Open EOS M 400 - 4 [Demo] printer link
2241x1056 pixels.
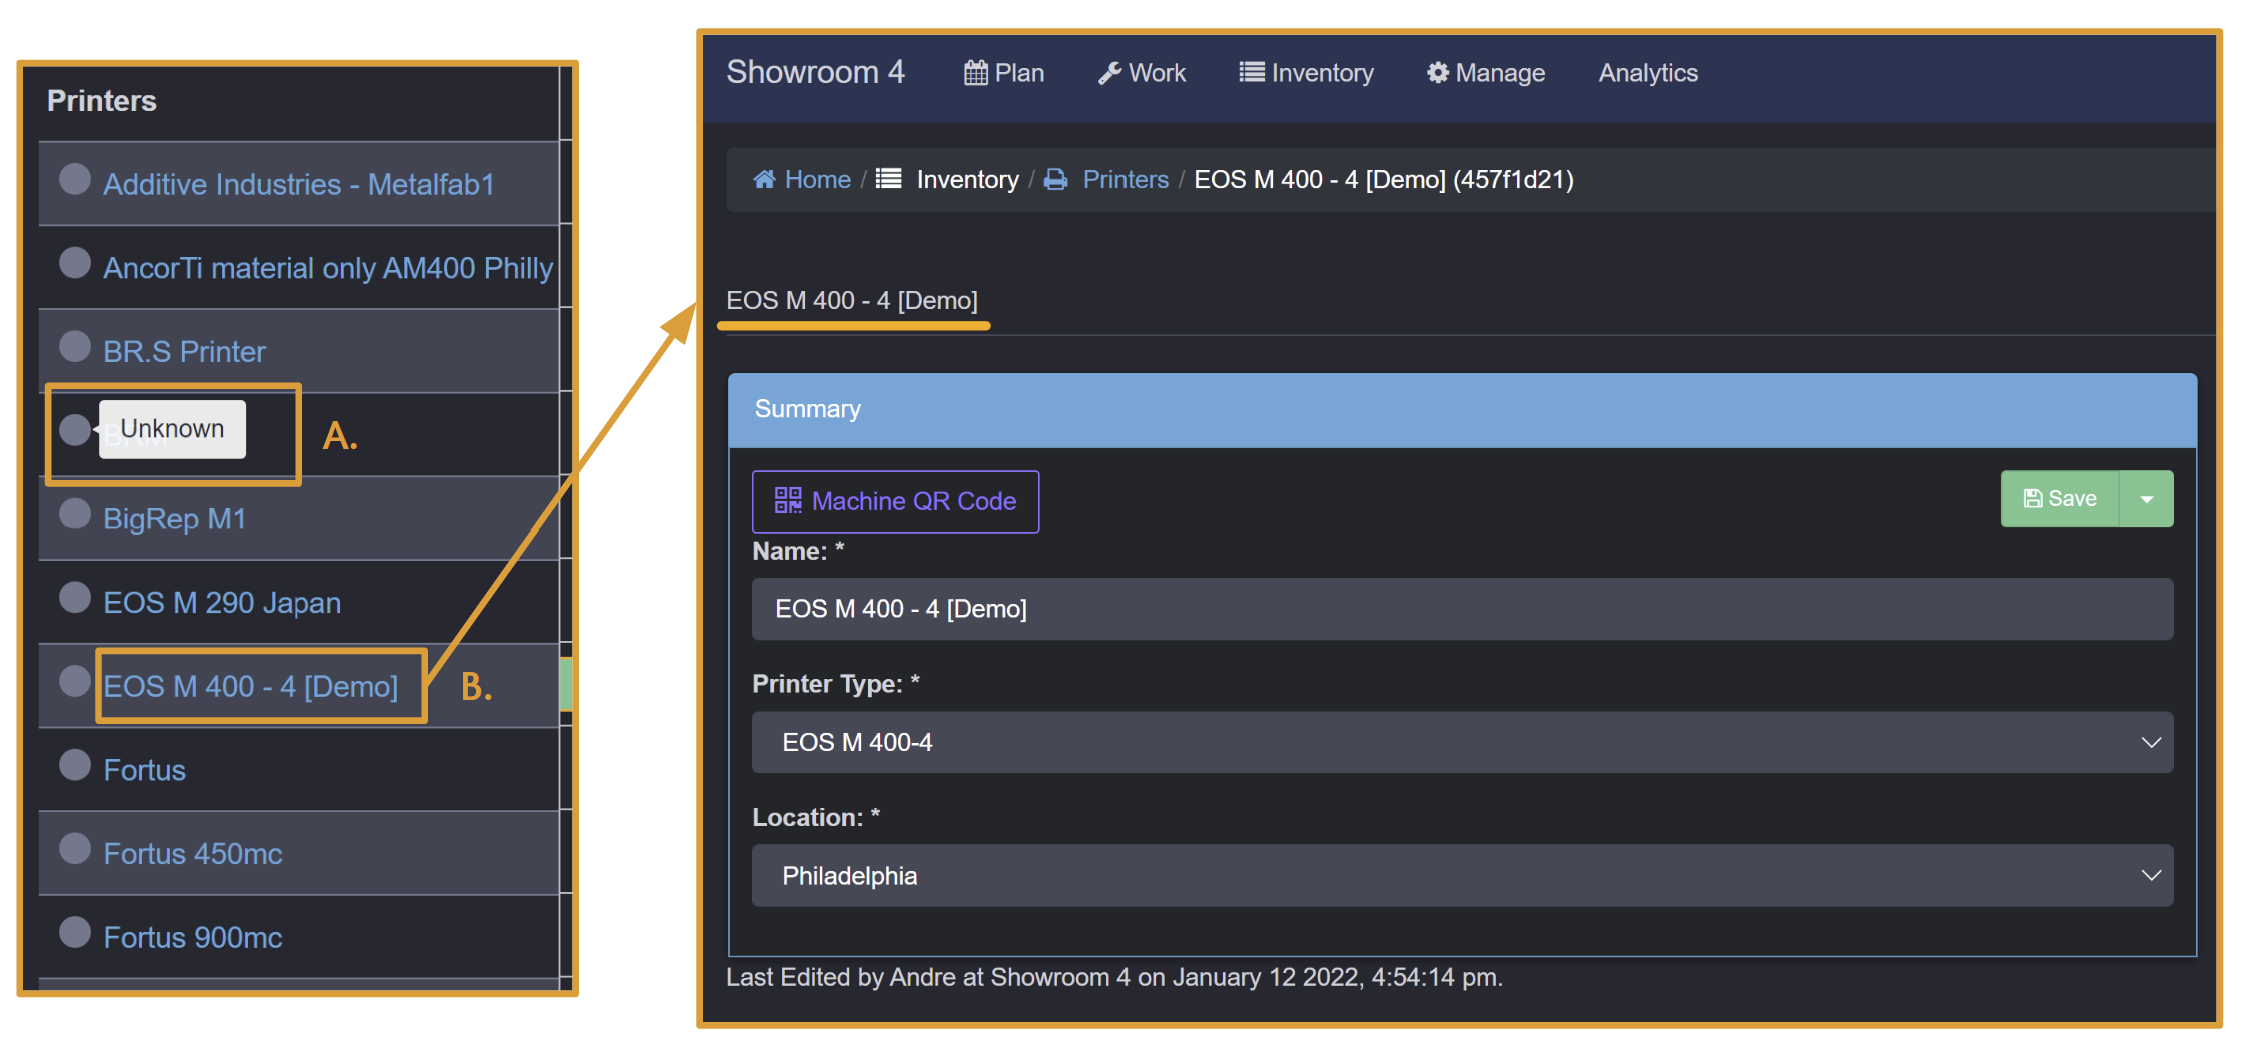[x=251, y=686]
